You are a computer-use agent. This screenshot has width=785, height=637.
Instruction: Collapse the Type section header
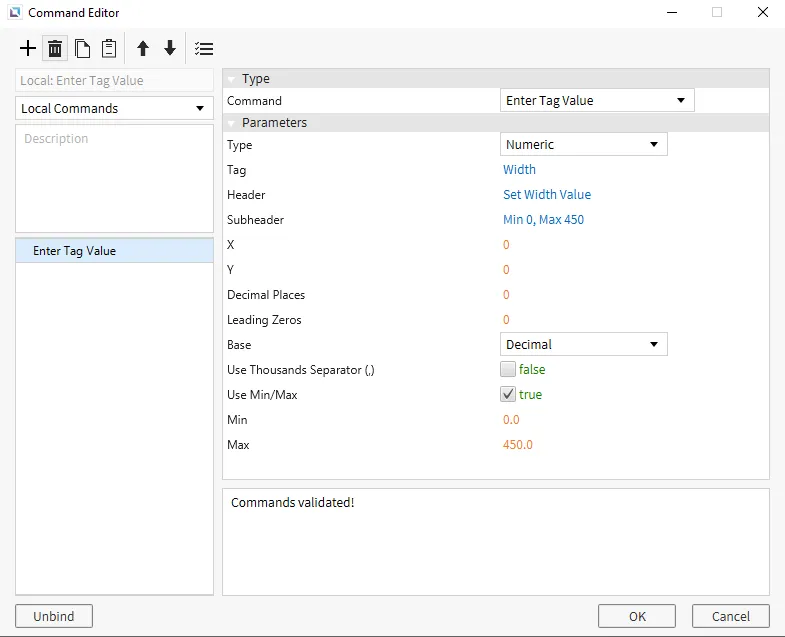click(231, 79)
